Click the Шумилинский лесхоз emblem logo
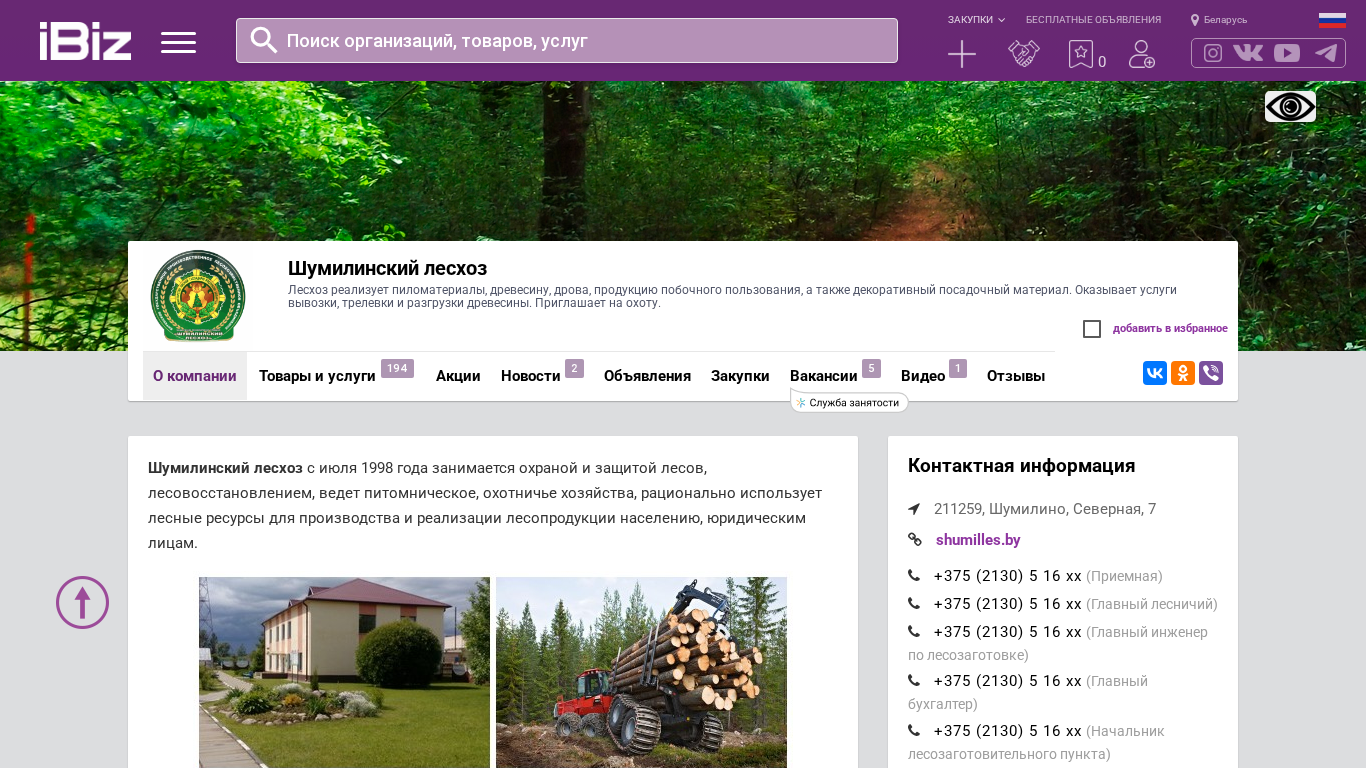 [x=198, y=296]
